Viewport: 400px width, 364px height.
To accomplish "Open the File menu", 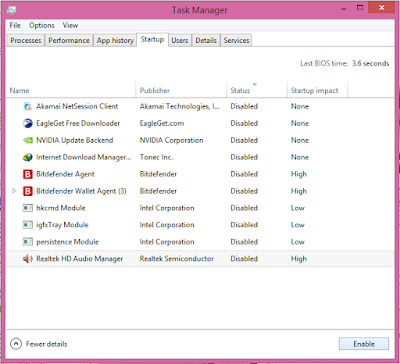I will point(15,25).
